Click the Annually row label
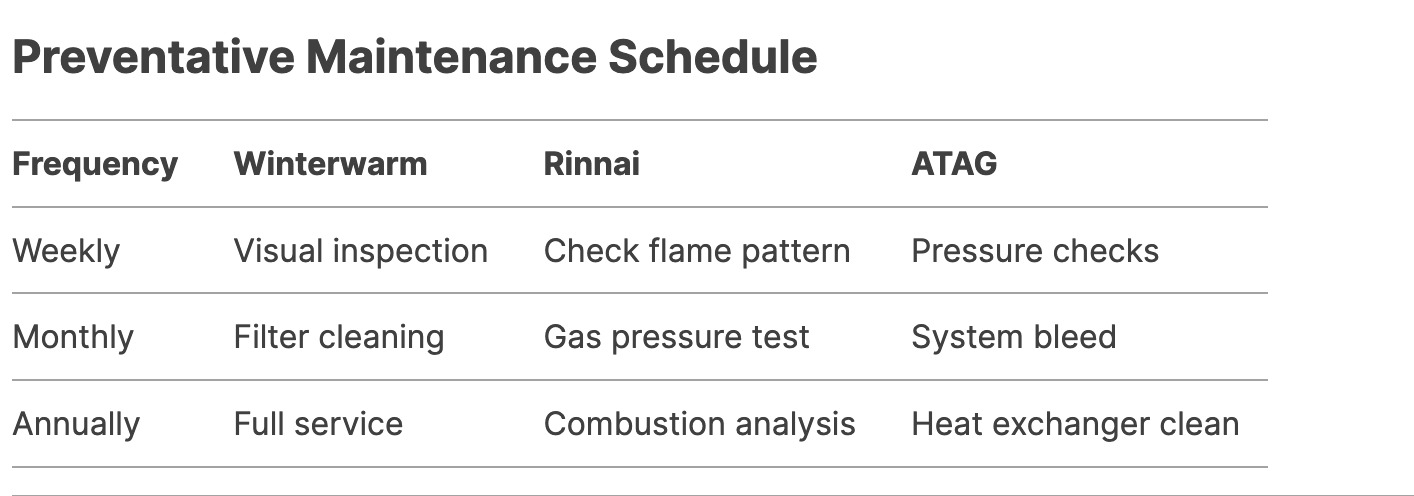This screenshot has height=496, width=1414. tap(76, 424)
